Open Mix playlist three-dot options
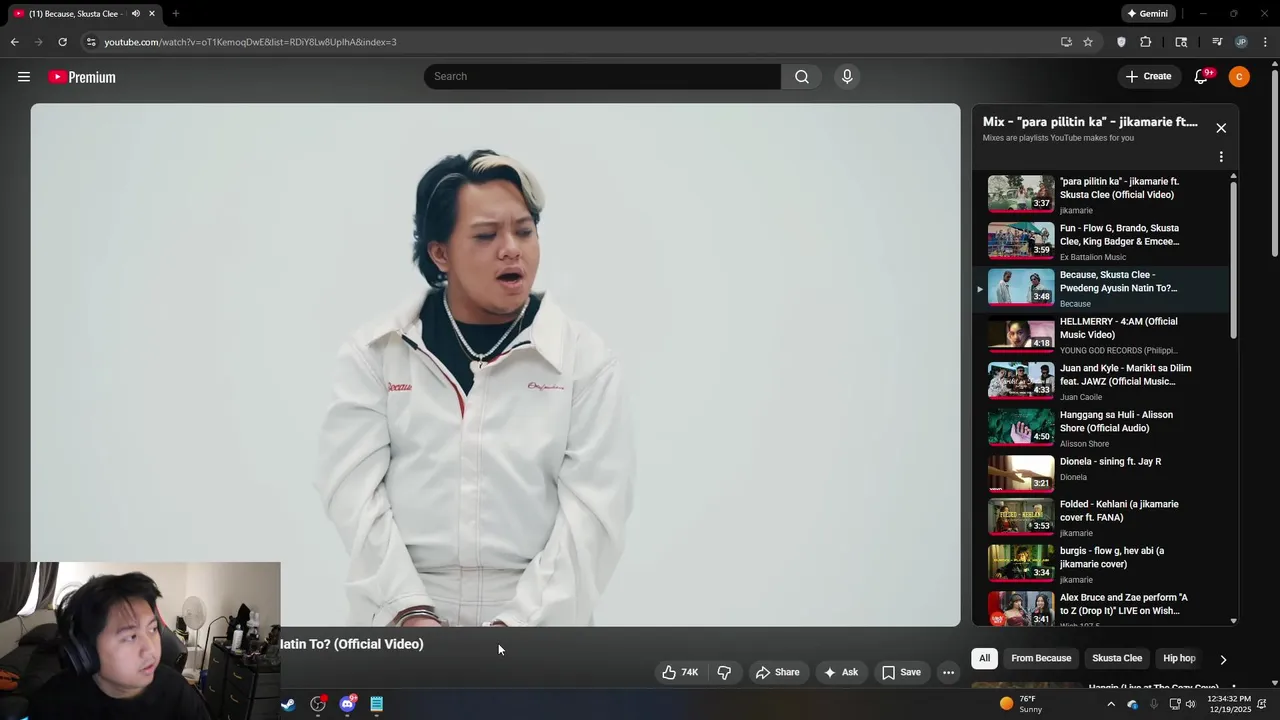This screenshot has height=720, width=1280. pyautogui.click(x=1221, y=157)
